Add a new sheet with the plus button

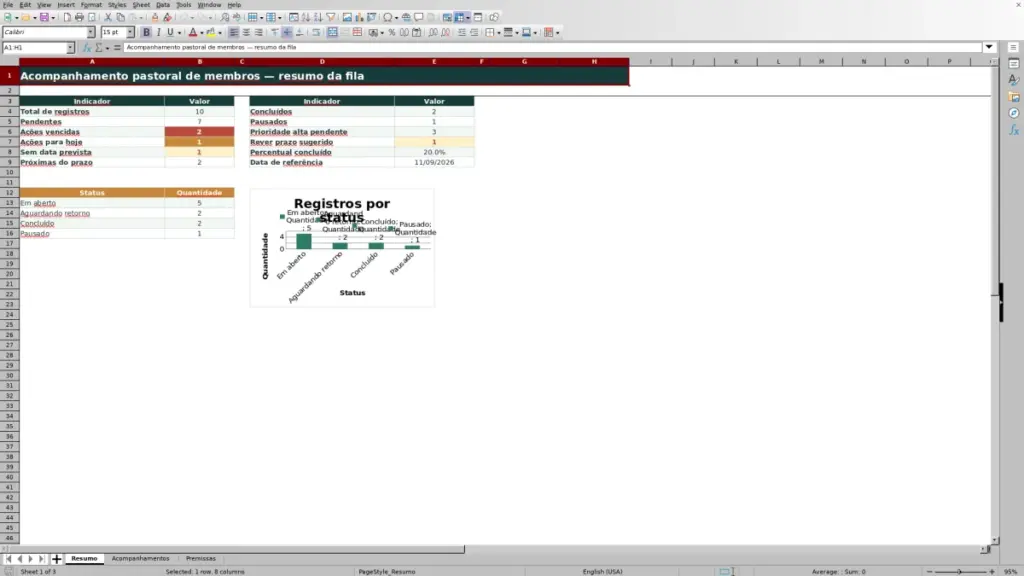tap(56, 558)
